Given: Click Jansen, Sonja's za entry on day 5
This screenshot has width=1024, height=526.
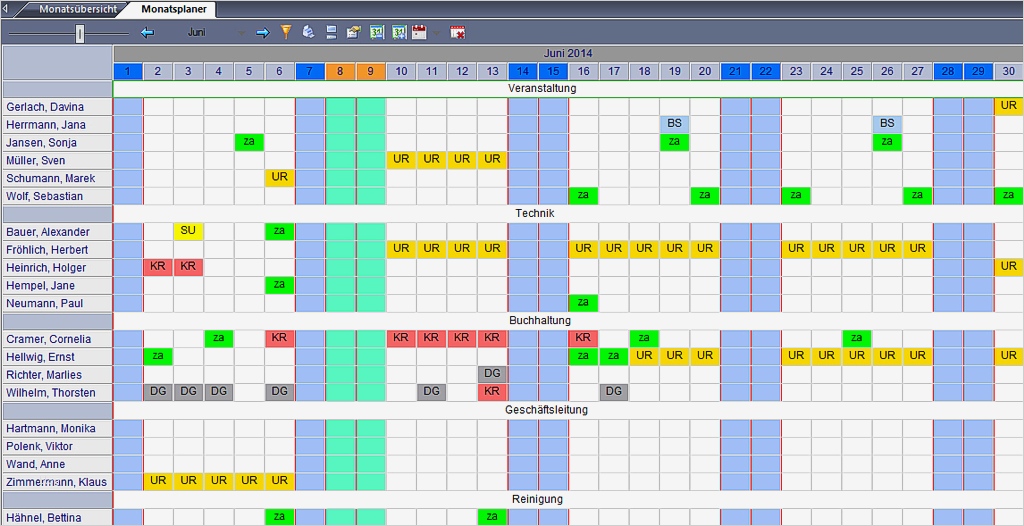Looking at the screenshot, I should pos(249,142).
